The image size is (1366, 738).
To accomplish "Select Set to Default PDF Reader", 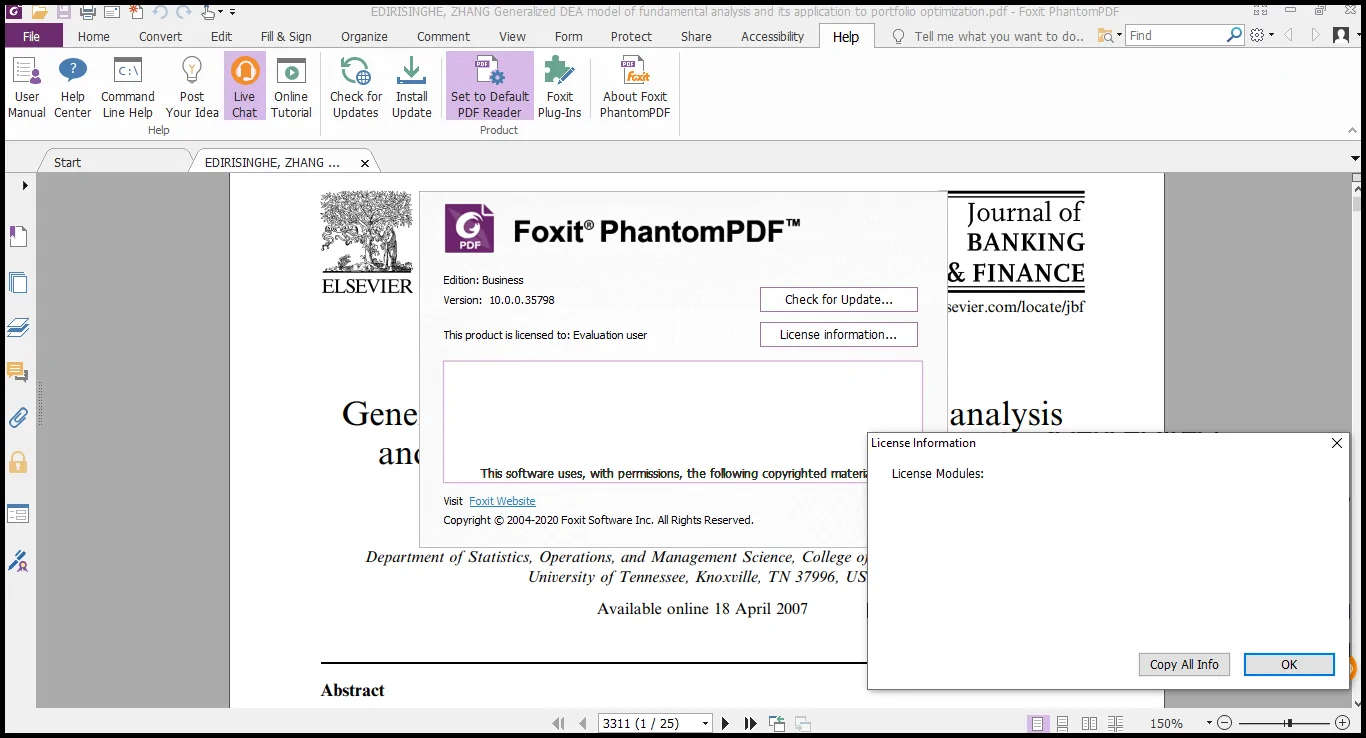I will [x=489, y=86].
